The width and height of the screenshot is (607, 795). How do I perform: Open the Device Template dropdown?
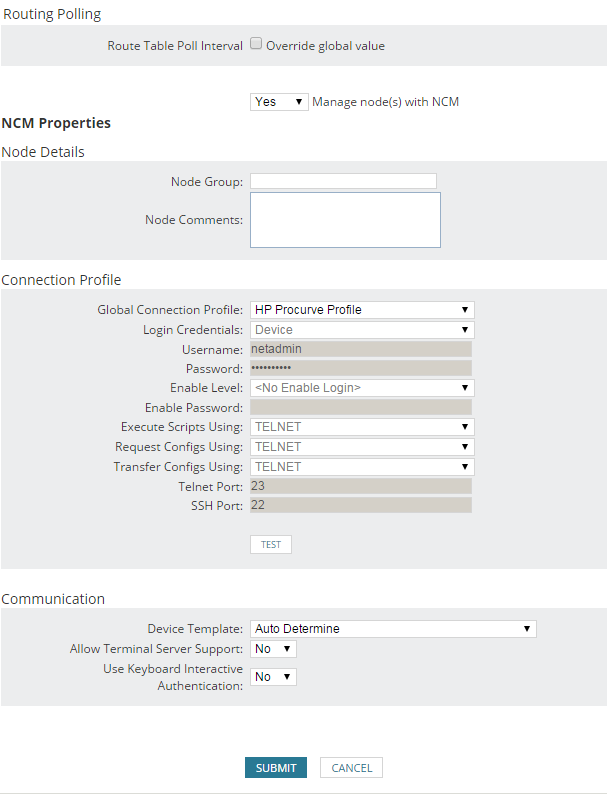tap(393, 629)
